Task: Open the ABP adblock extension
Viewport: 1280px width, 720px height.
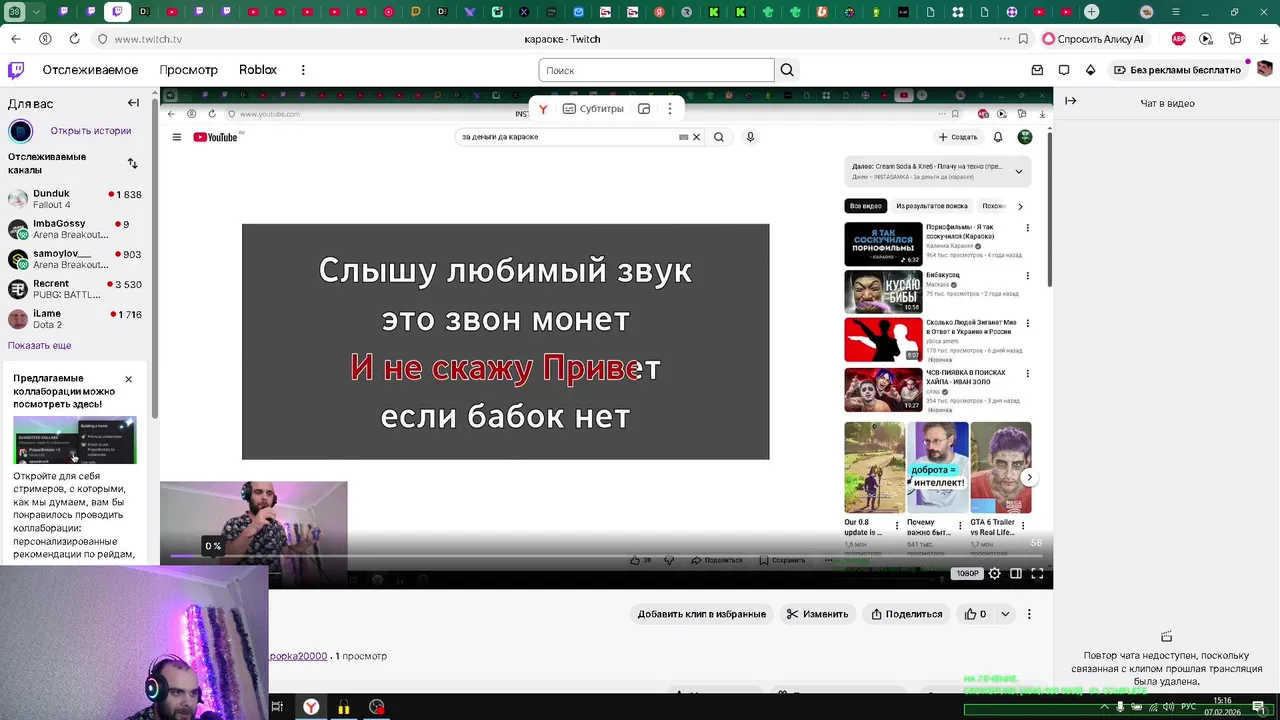Action: (1179, 39)
